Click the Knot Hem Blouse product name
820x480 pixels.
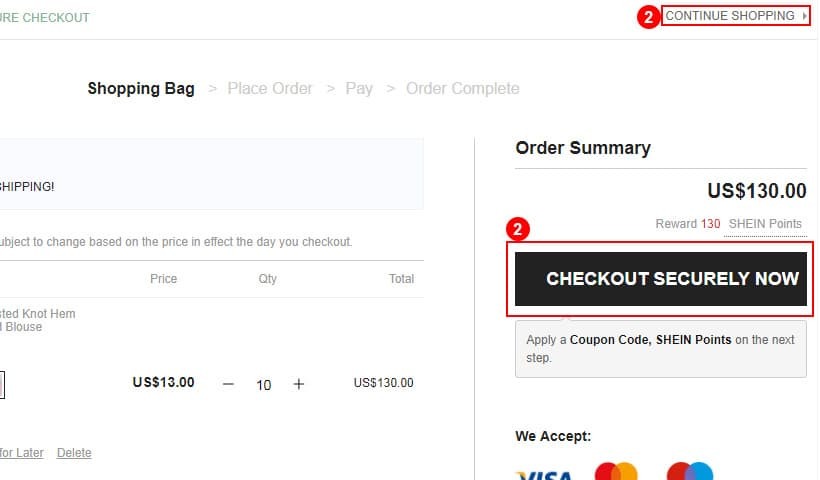coord(38,320)
